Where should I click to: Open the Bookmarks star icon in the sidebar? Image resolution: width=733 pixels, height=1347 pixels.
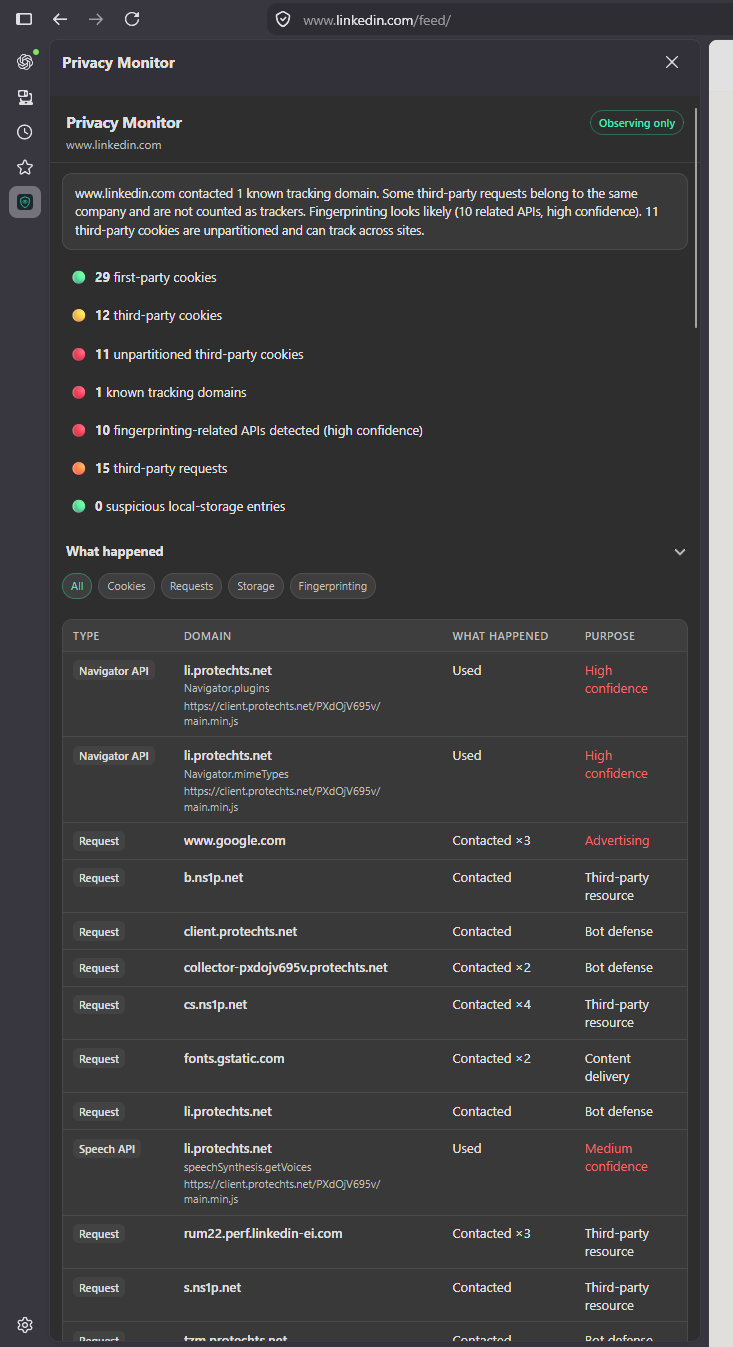coord(25,167)
